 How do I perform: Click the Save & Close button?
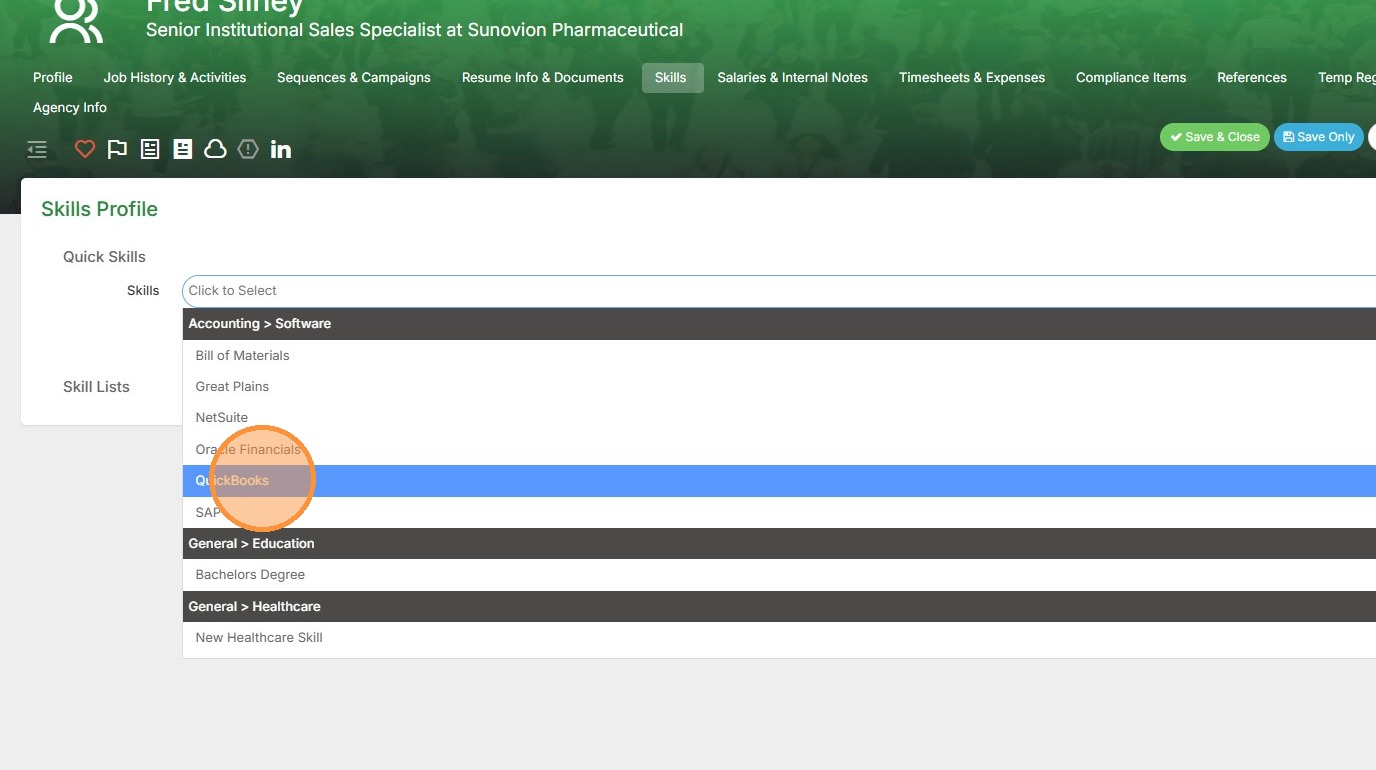click(1215, 137)
